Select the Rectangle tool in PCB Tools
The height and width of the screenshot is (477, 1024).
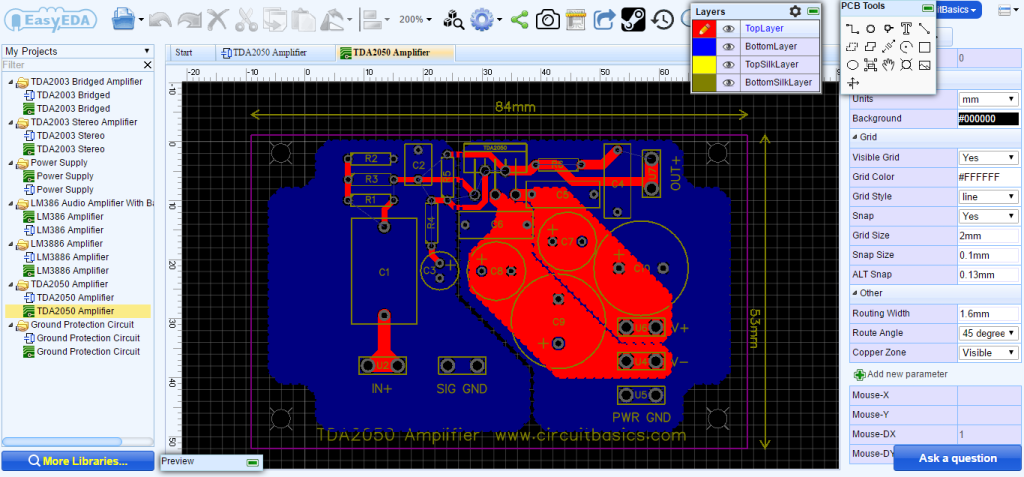click(x=924, y=46)
